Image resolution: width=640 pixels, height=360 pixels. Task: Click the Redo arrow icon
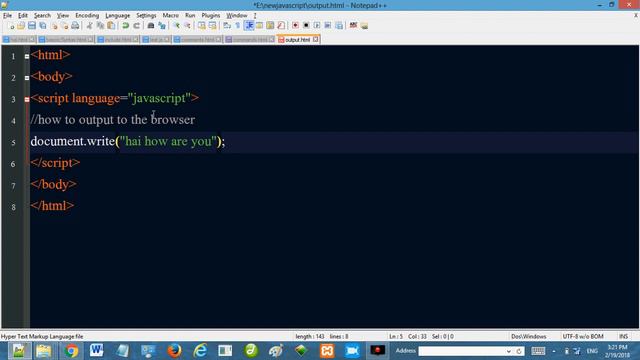136,26
